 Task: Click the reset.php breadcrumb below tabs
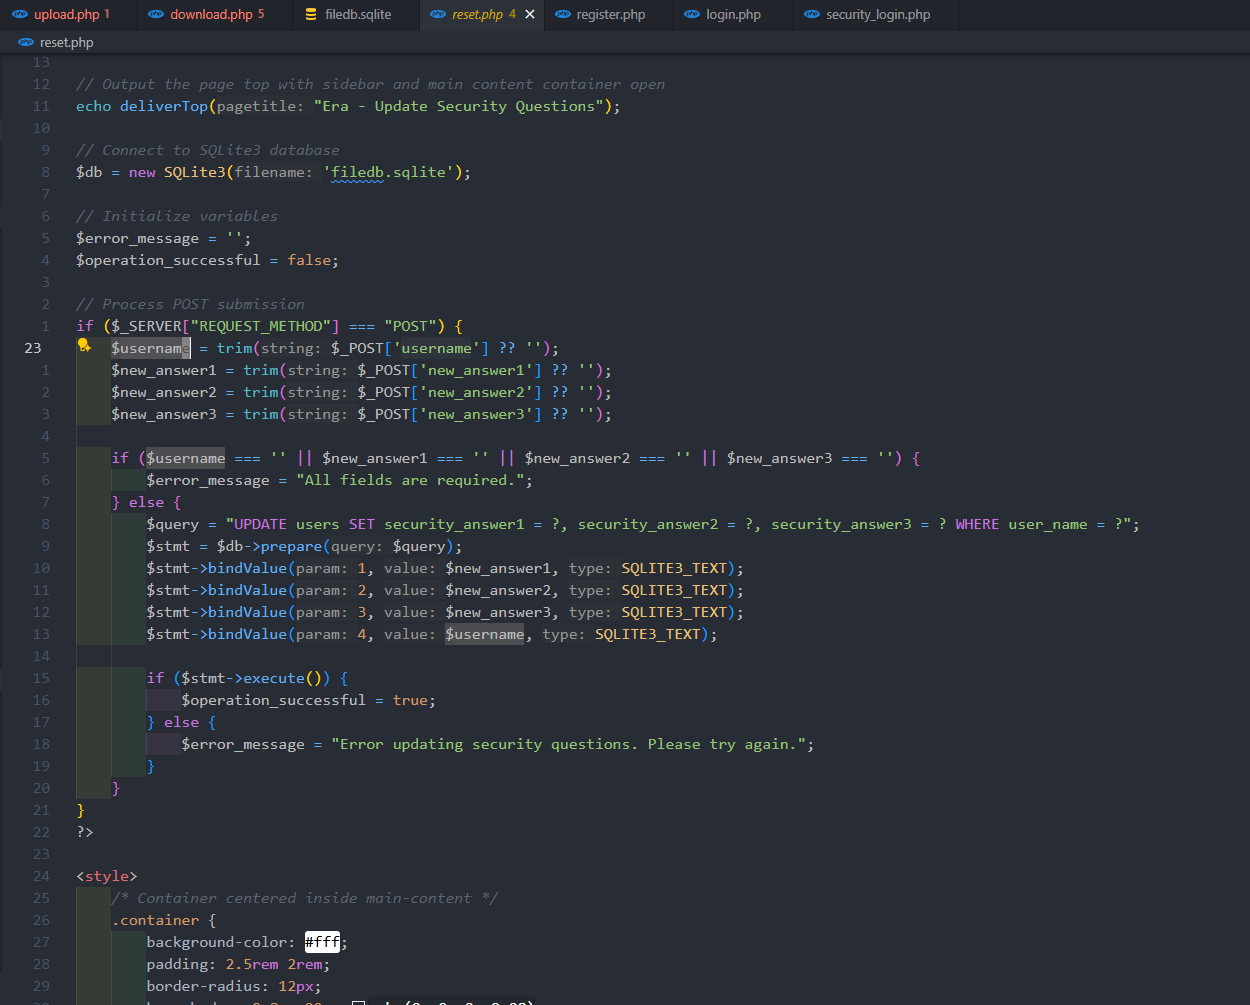[66, 42]
